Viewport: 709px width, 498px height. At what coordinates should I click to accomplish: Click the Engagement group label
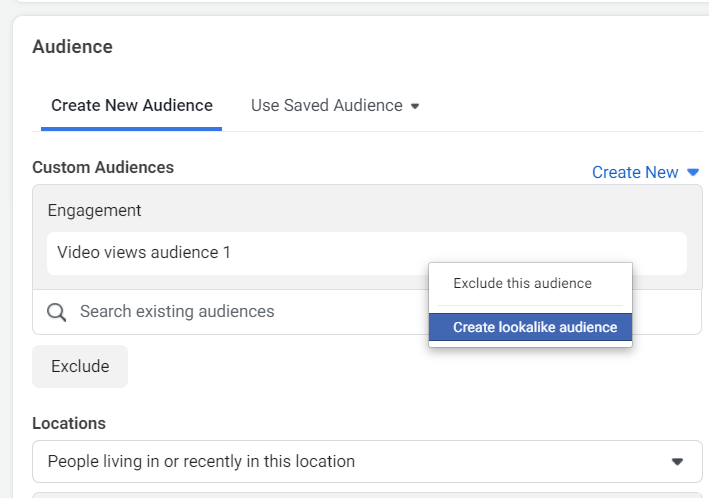tap(95, 210)
